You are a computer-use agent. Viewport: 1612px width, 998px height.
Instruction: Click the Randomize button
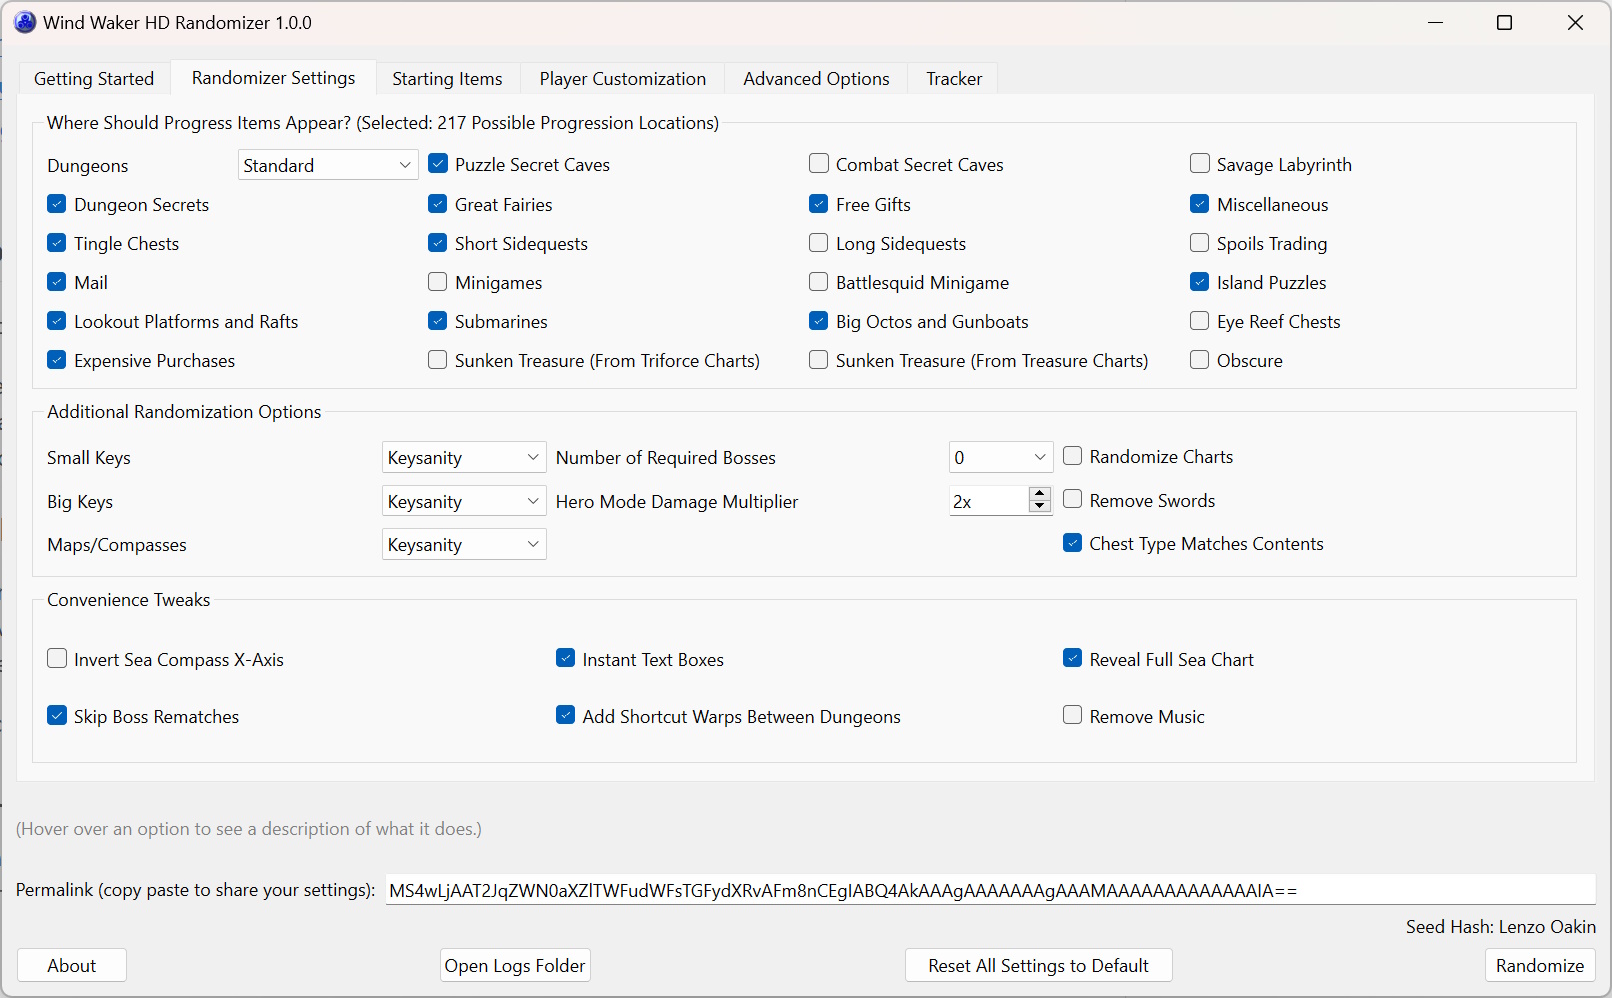click(x=1539, y=965)
